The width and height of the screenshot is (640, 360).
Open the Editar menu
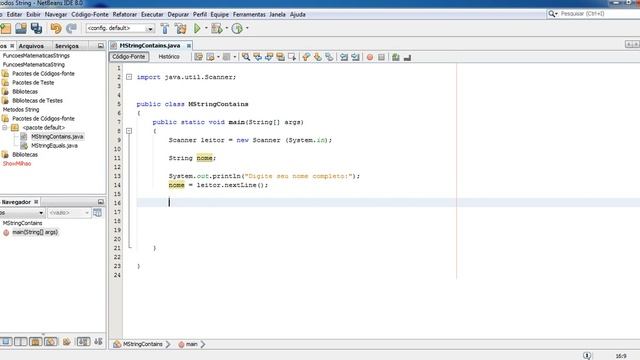[14, 14]
